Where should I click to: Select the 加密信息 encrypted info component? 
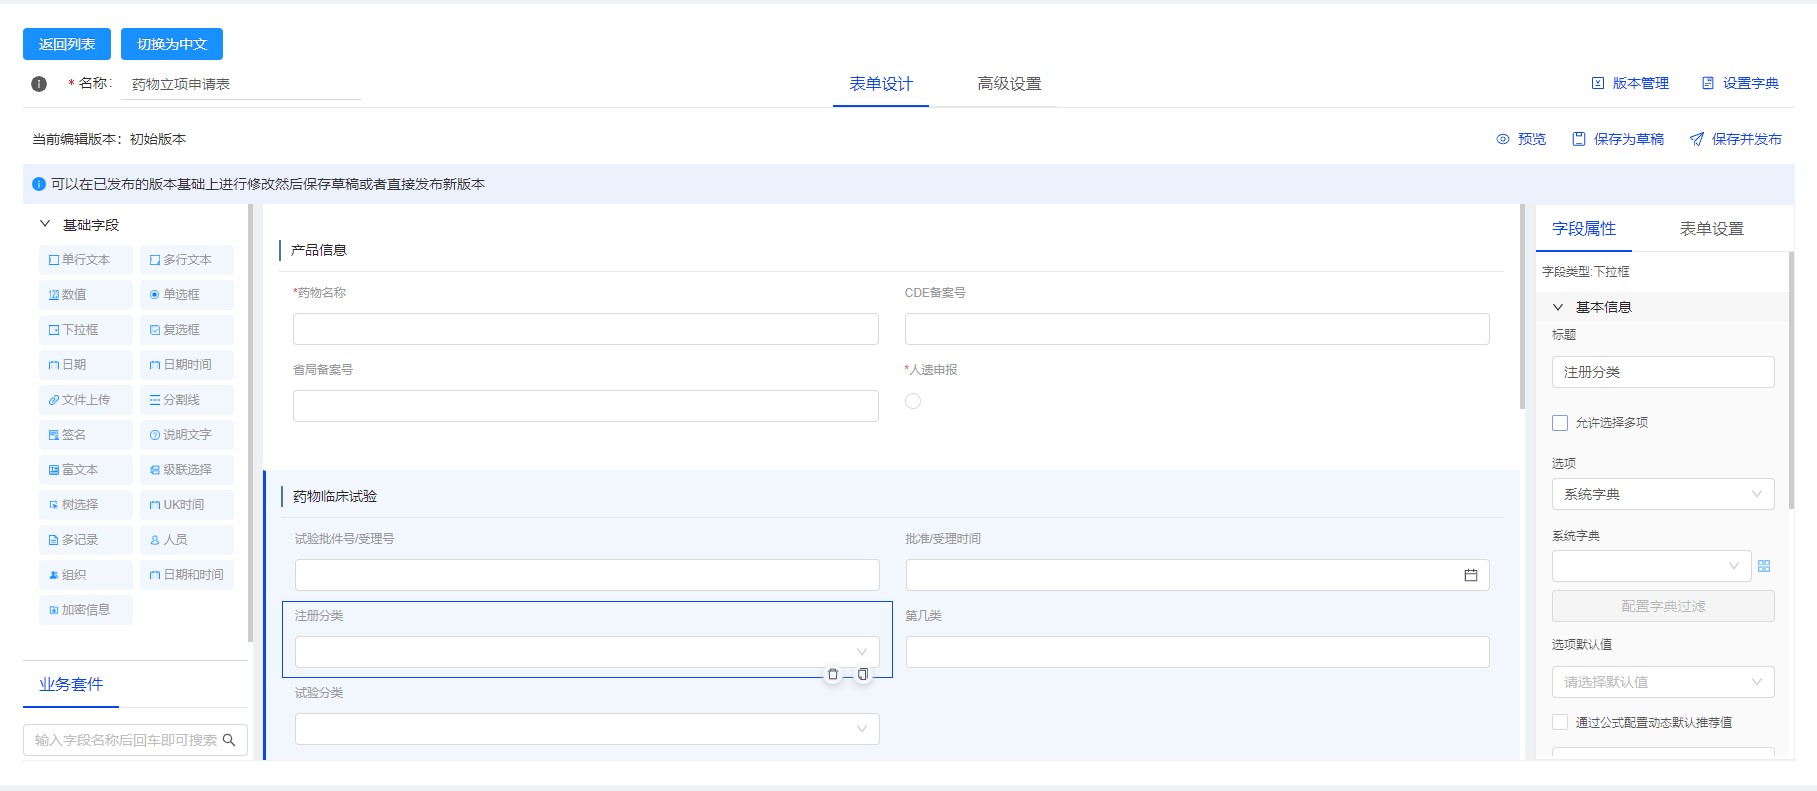(x=85, y=610)
